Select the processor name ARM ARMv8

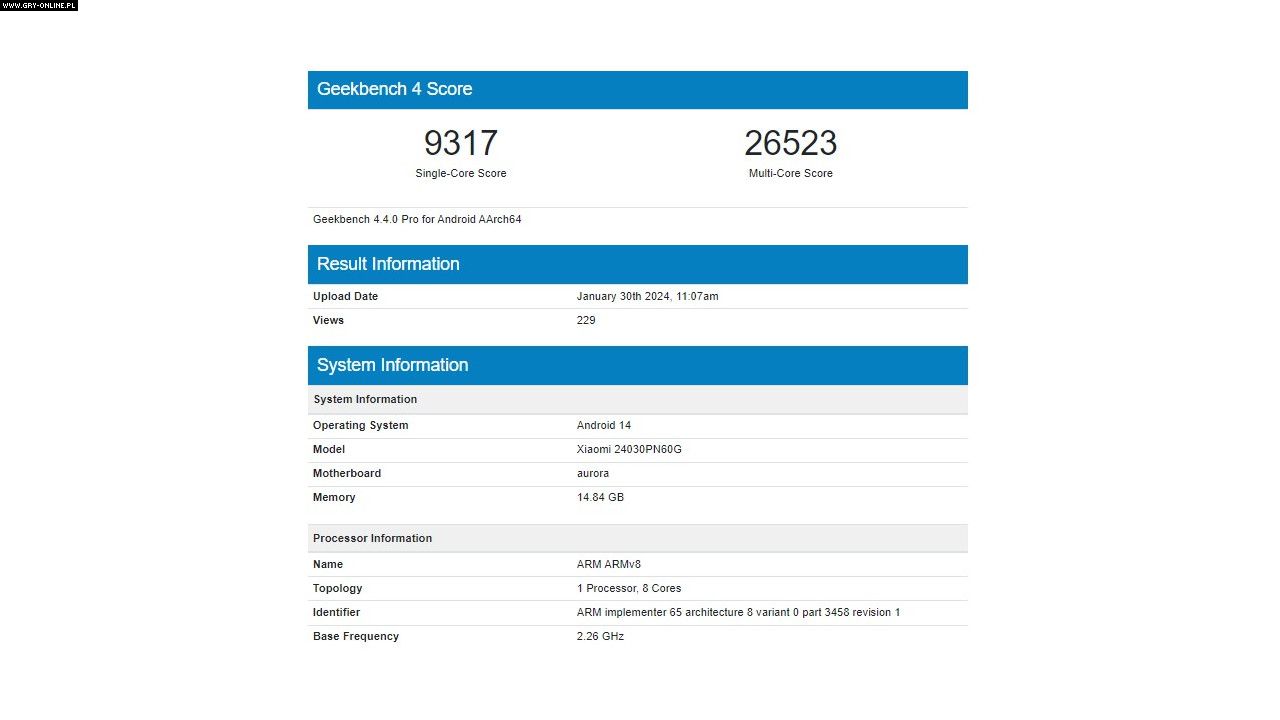609,565
